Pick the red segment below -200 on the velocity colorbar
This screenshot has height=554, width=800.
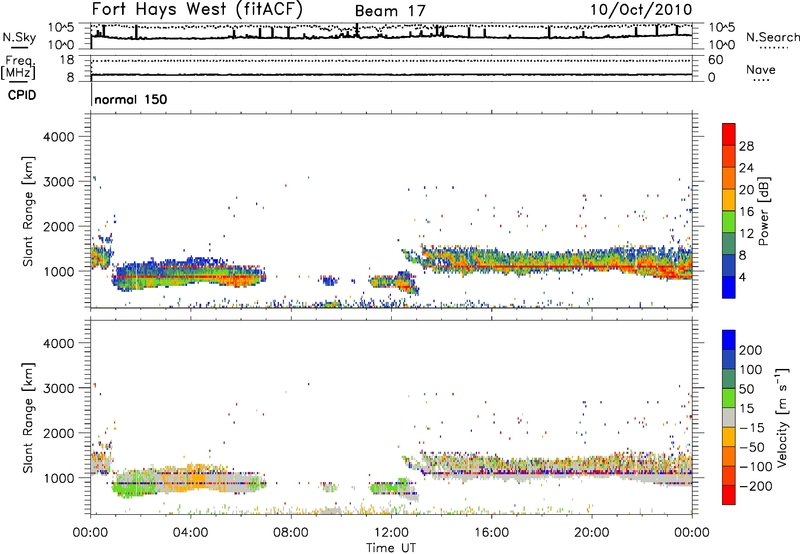[729, 495]
